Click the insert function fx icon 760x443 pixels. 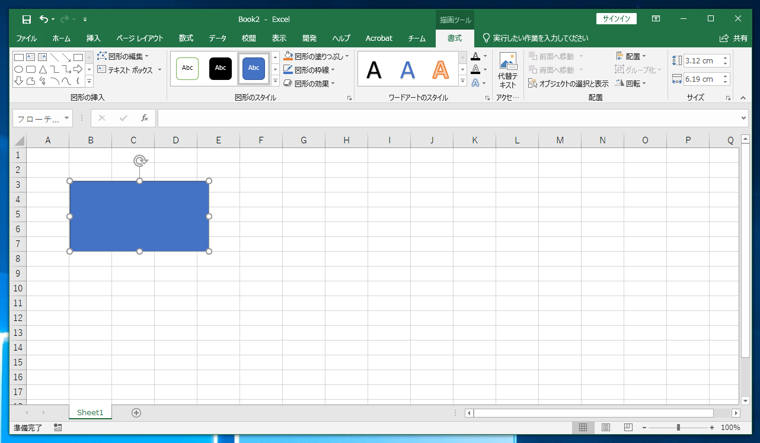(144, 118)
